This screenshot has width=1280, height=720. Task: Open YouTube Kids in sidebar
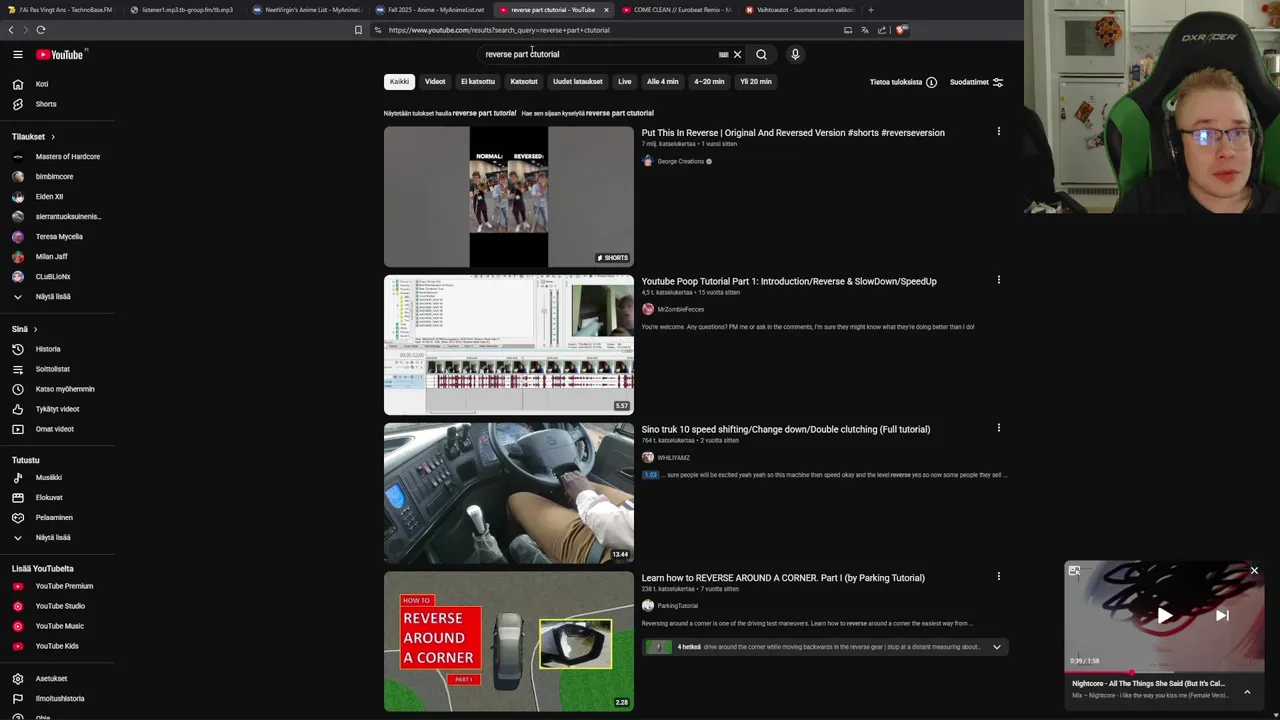pos(57,646)
